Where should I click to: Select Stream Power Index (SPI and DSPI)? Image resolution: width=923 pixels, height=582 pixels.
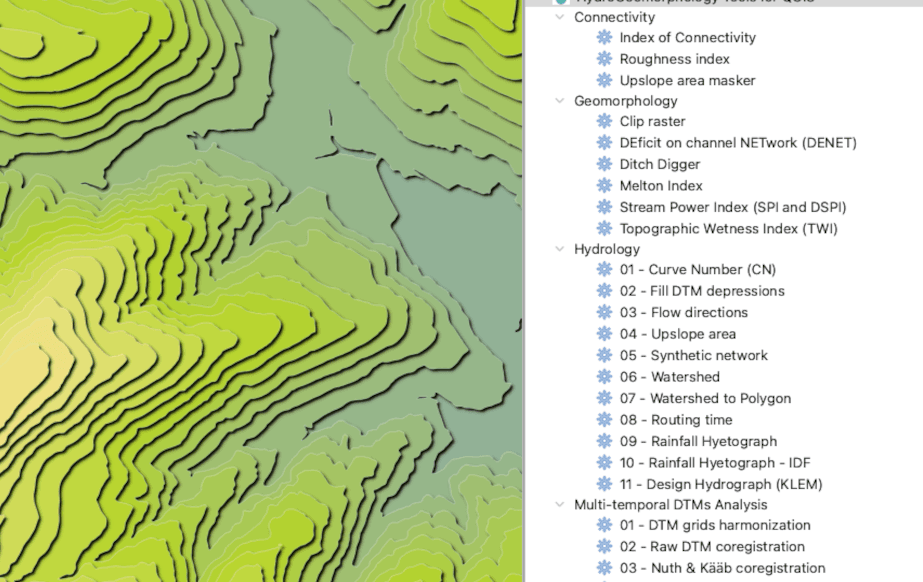(733, 207)
